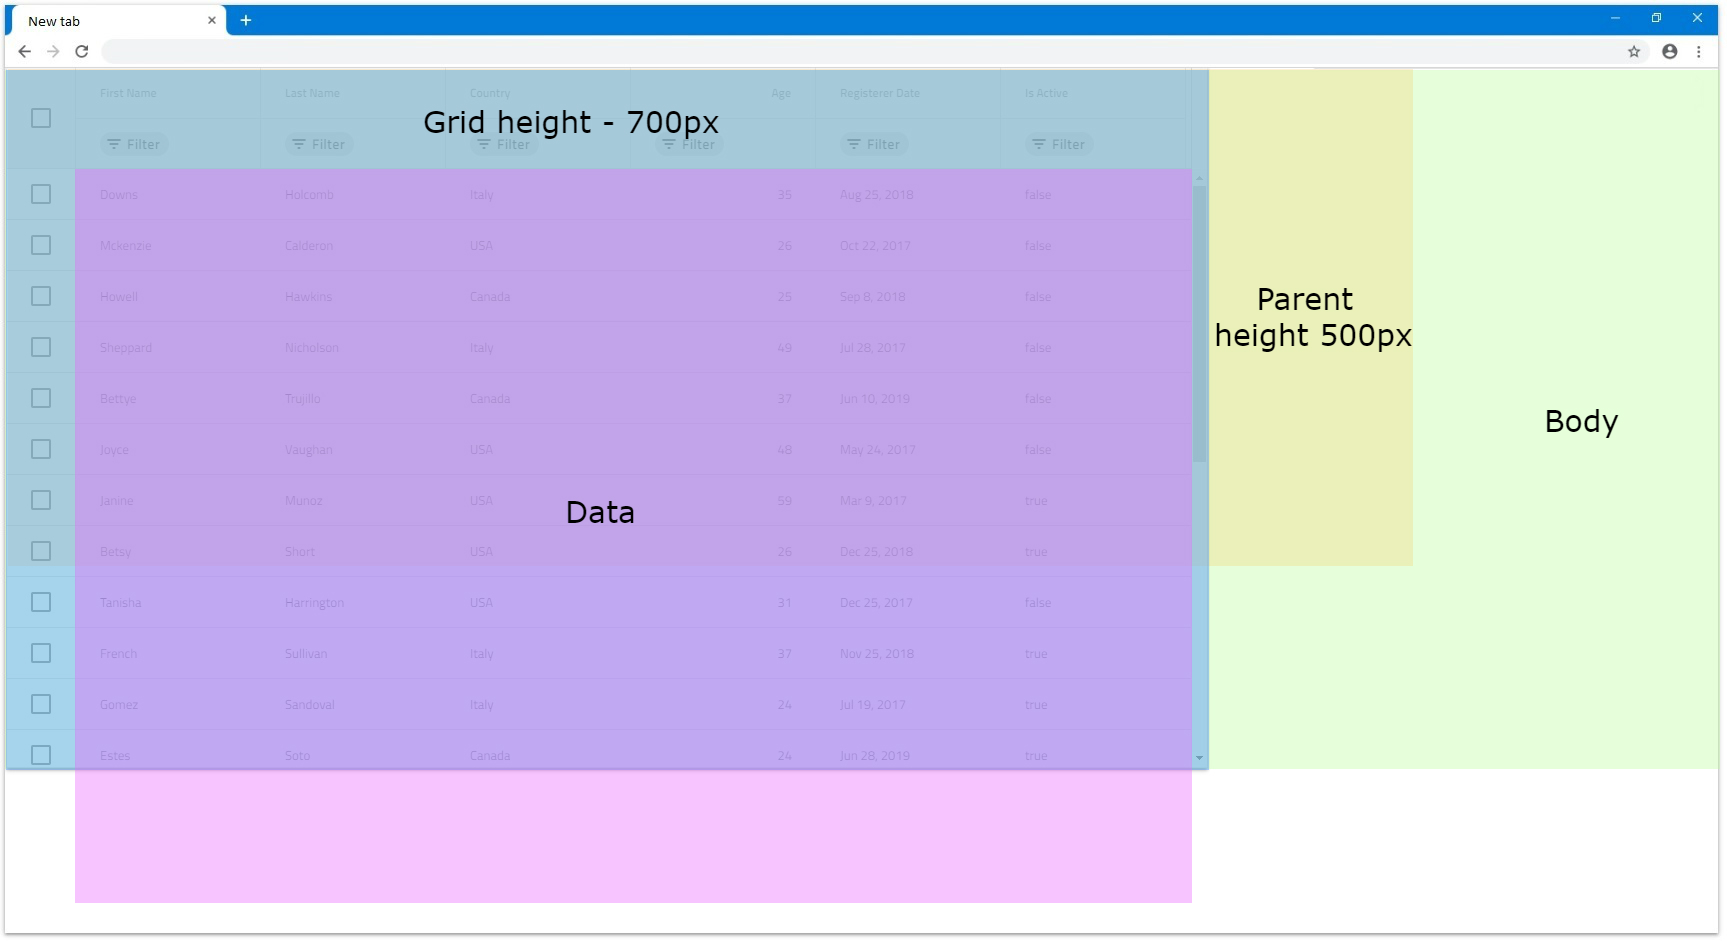
Task: Open the First Name column filter
Action: click(x=133, y=144)
